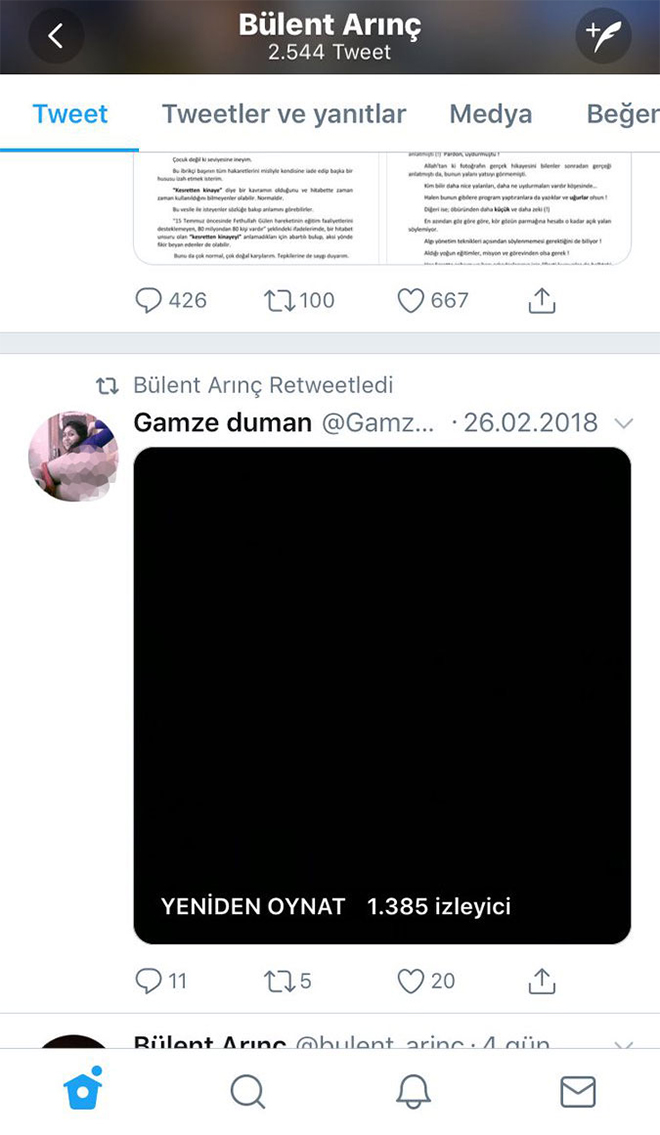660x1135 pixels.
Task: Like the tweet with 667 likes
Action: pos(411,300)
